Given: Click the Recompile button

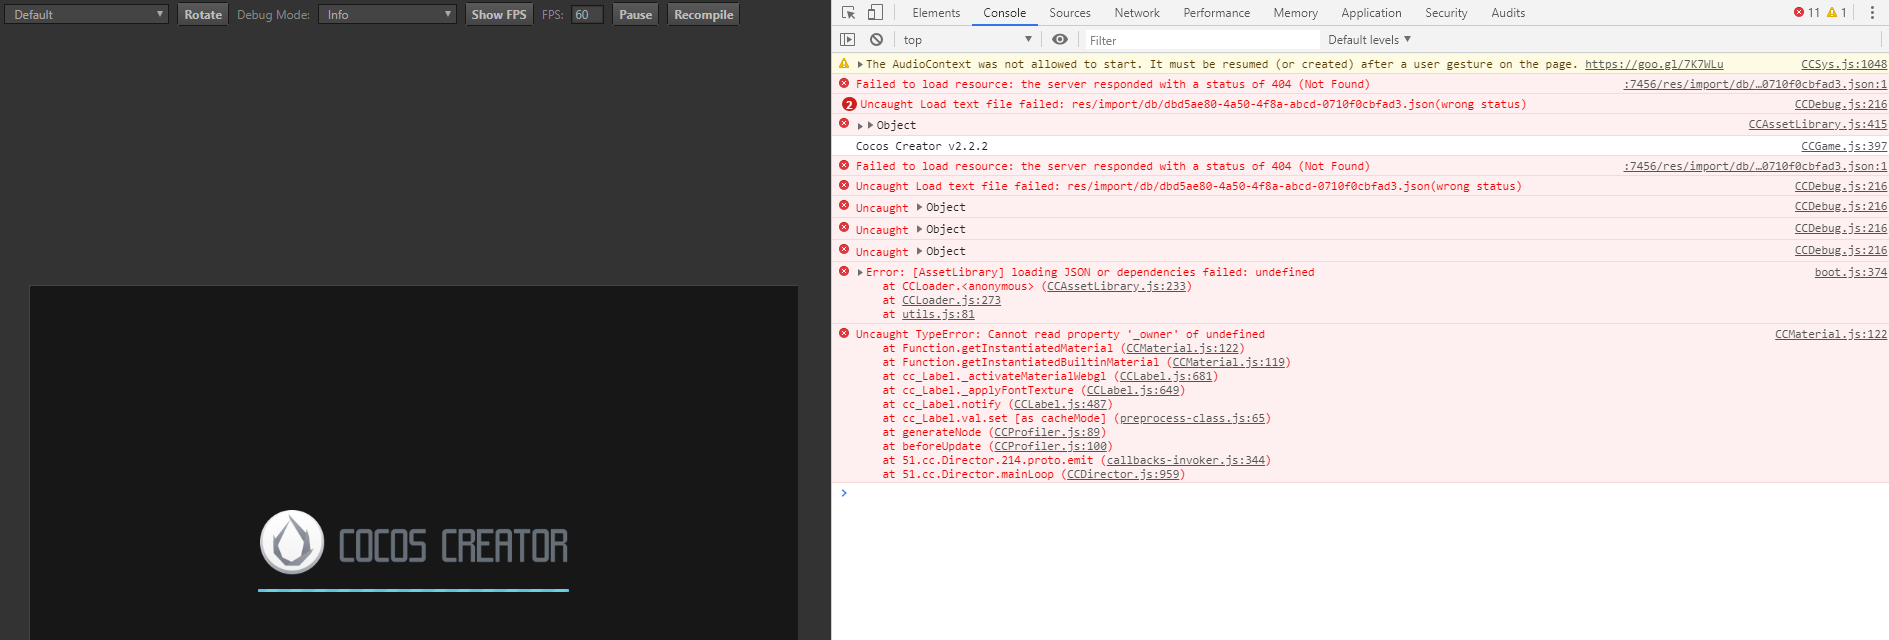Looking at the screenshot, I should [x=704, y=14].
